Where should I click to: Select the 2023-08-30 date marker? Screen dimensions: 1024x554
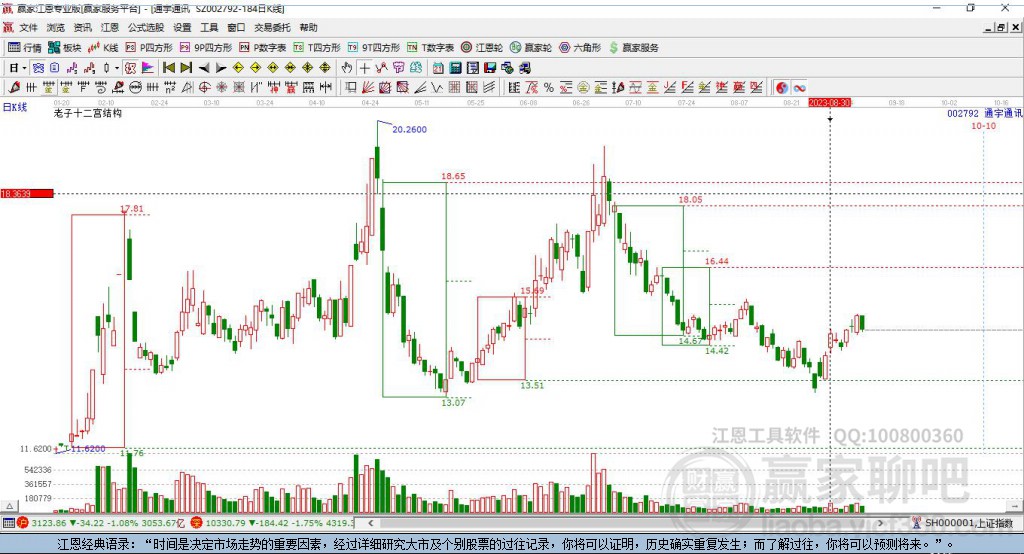click(x=829, y=103)
